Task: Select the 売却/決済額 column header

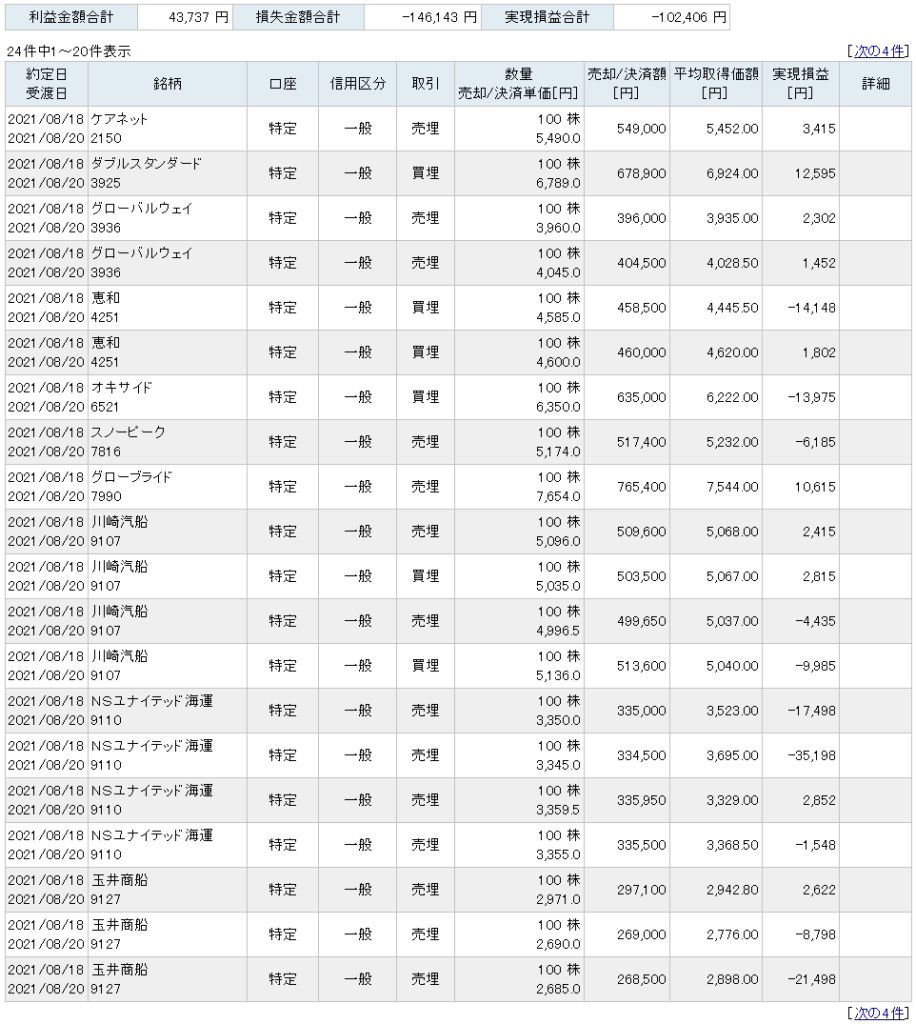Action: [626, 84]
